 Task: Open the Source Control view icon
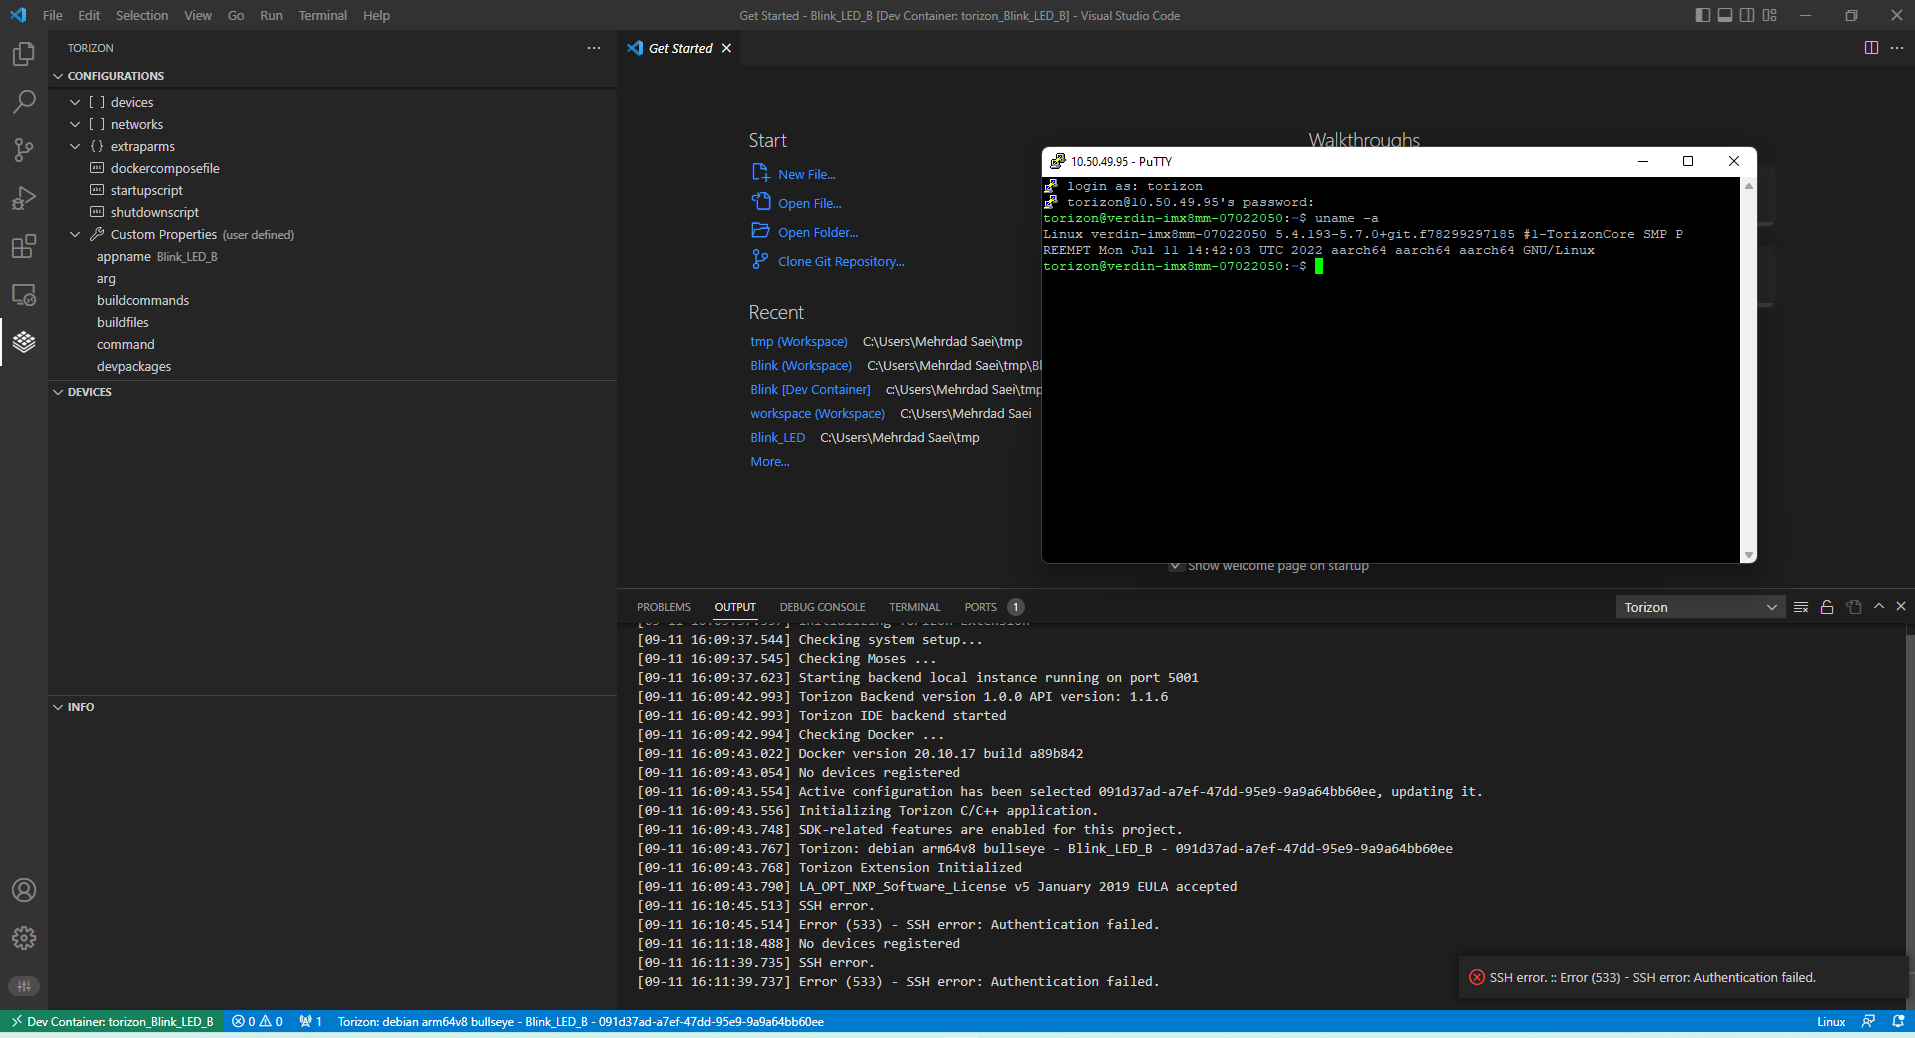click(x=24, y=150)
